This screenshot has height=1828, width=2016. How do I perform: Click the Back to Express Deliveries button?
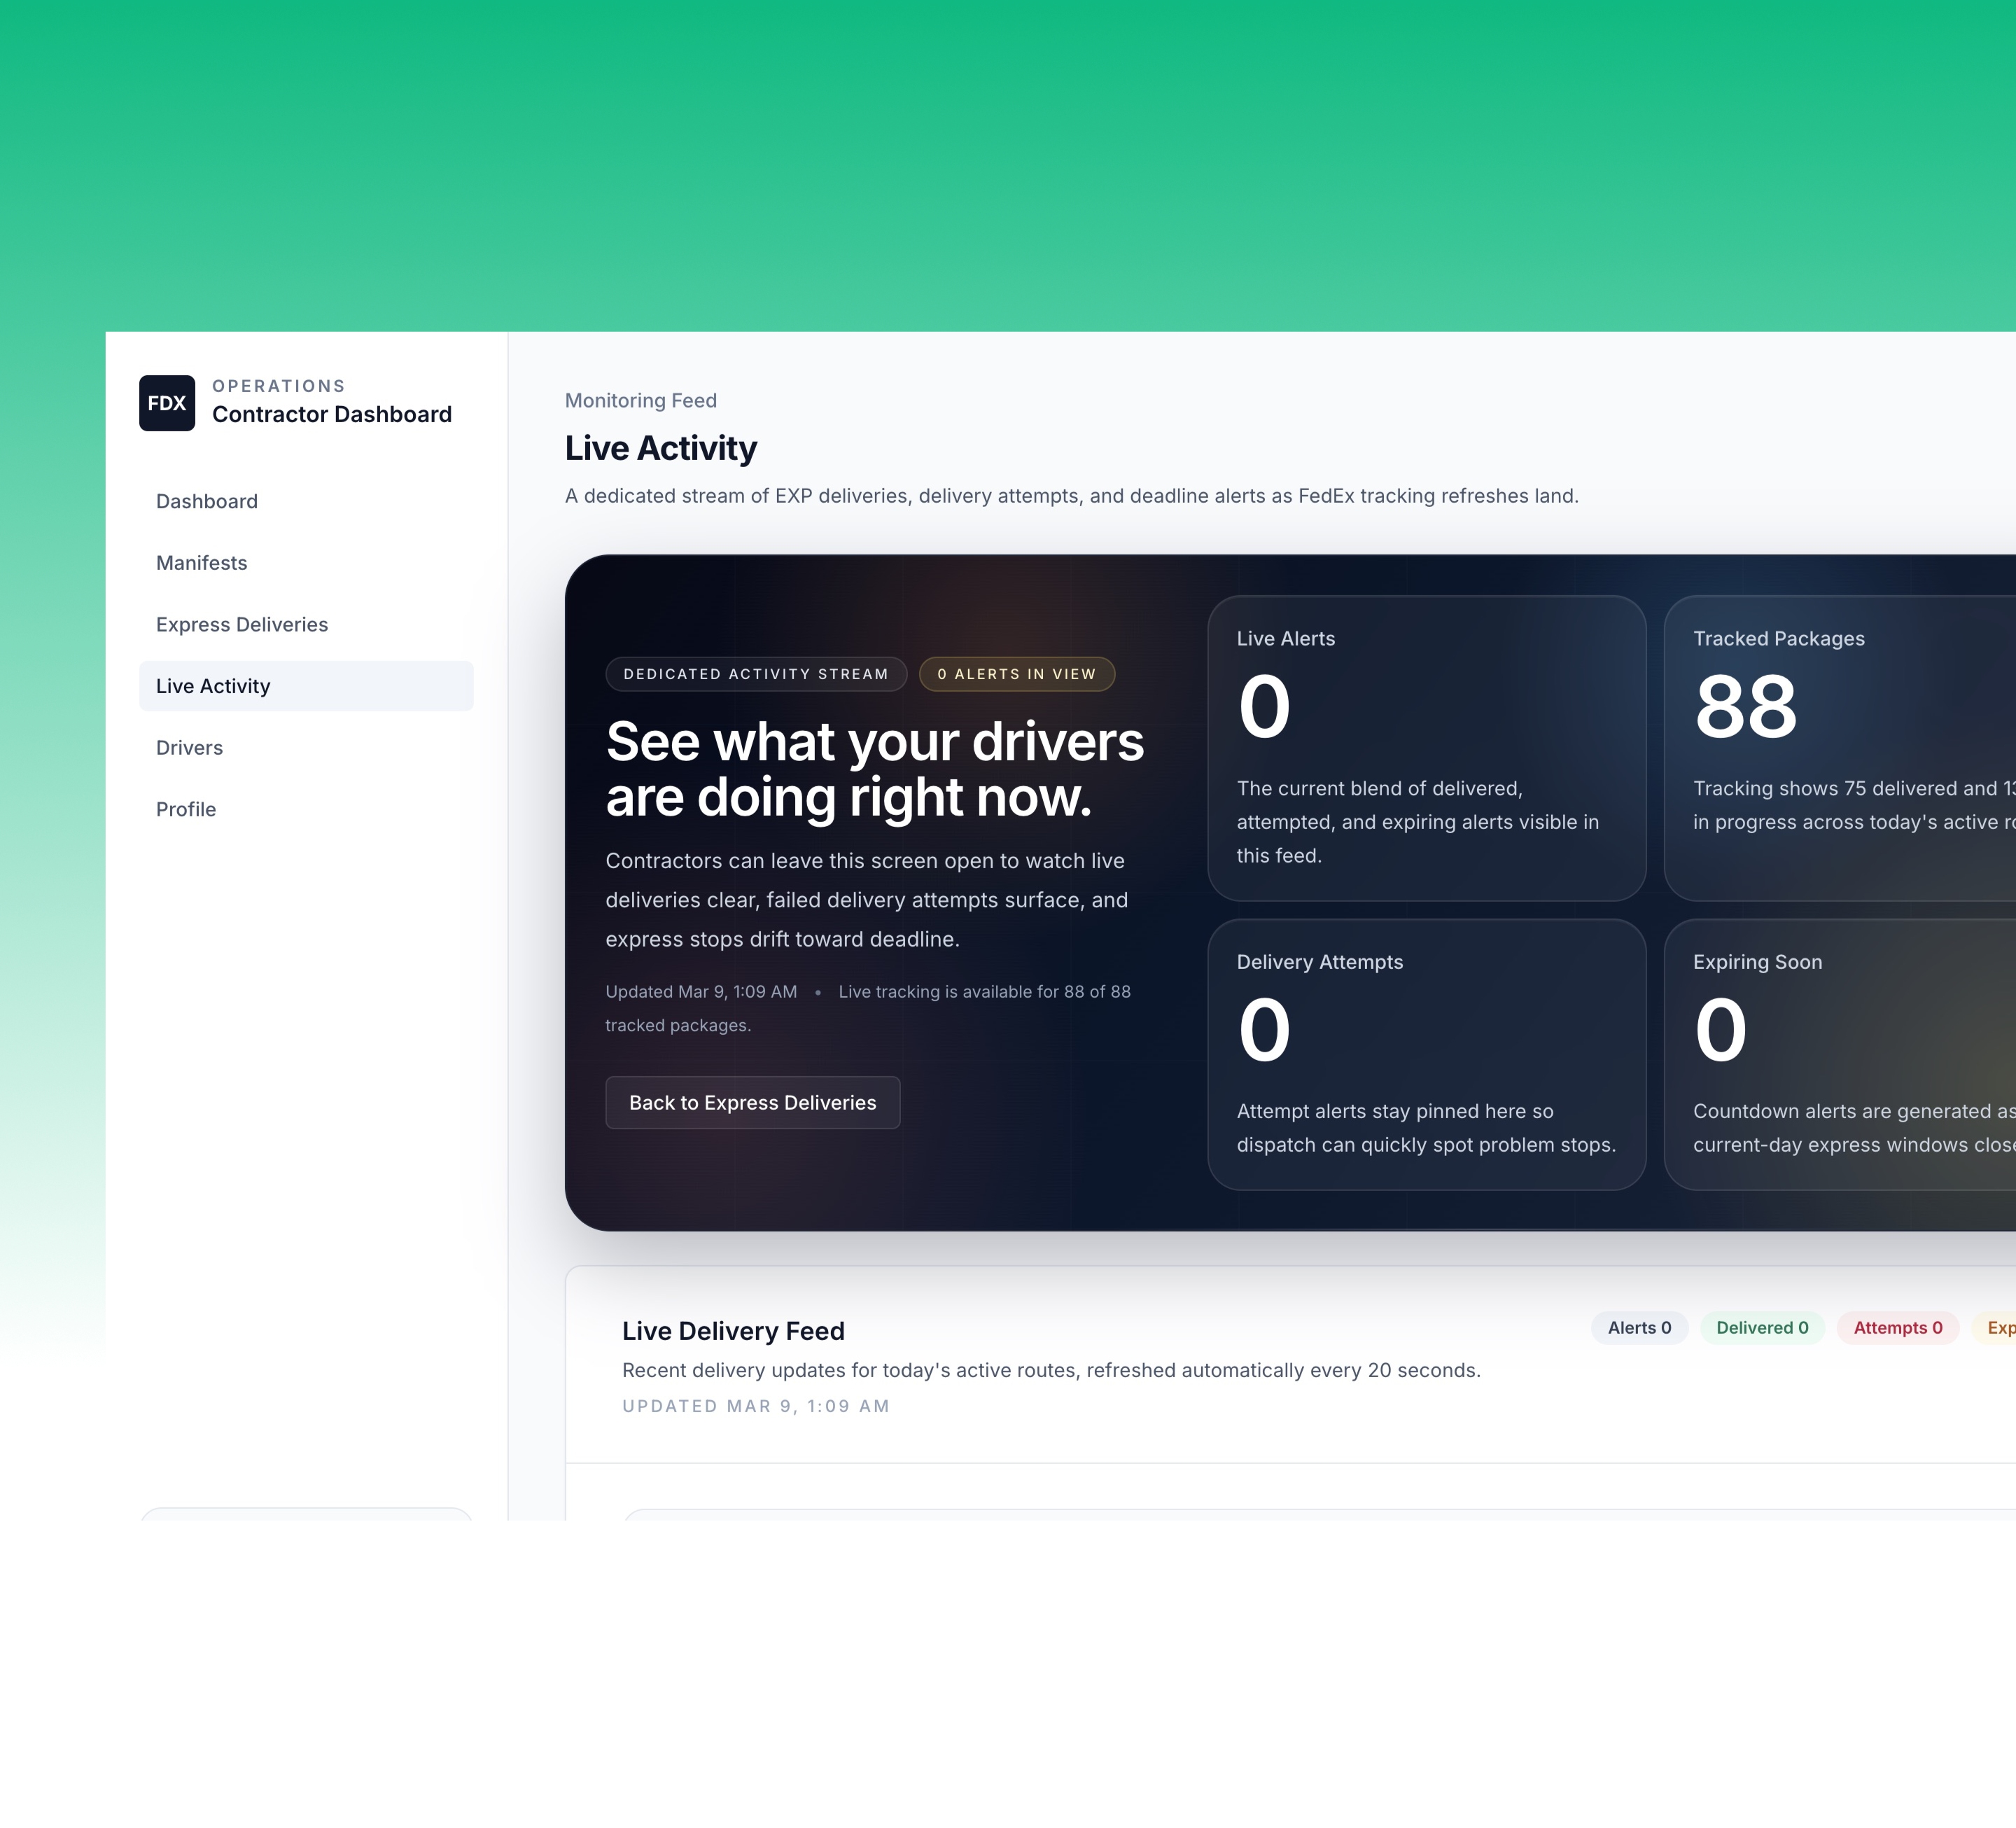coord(752,1102)
